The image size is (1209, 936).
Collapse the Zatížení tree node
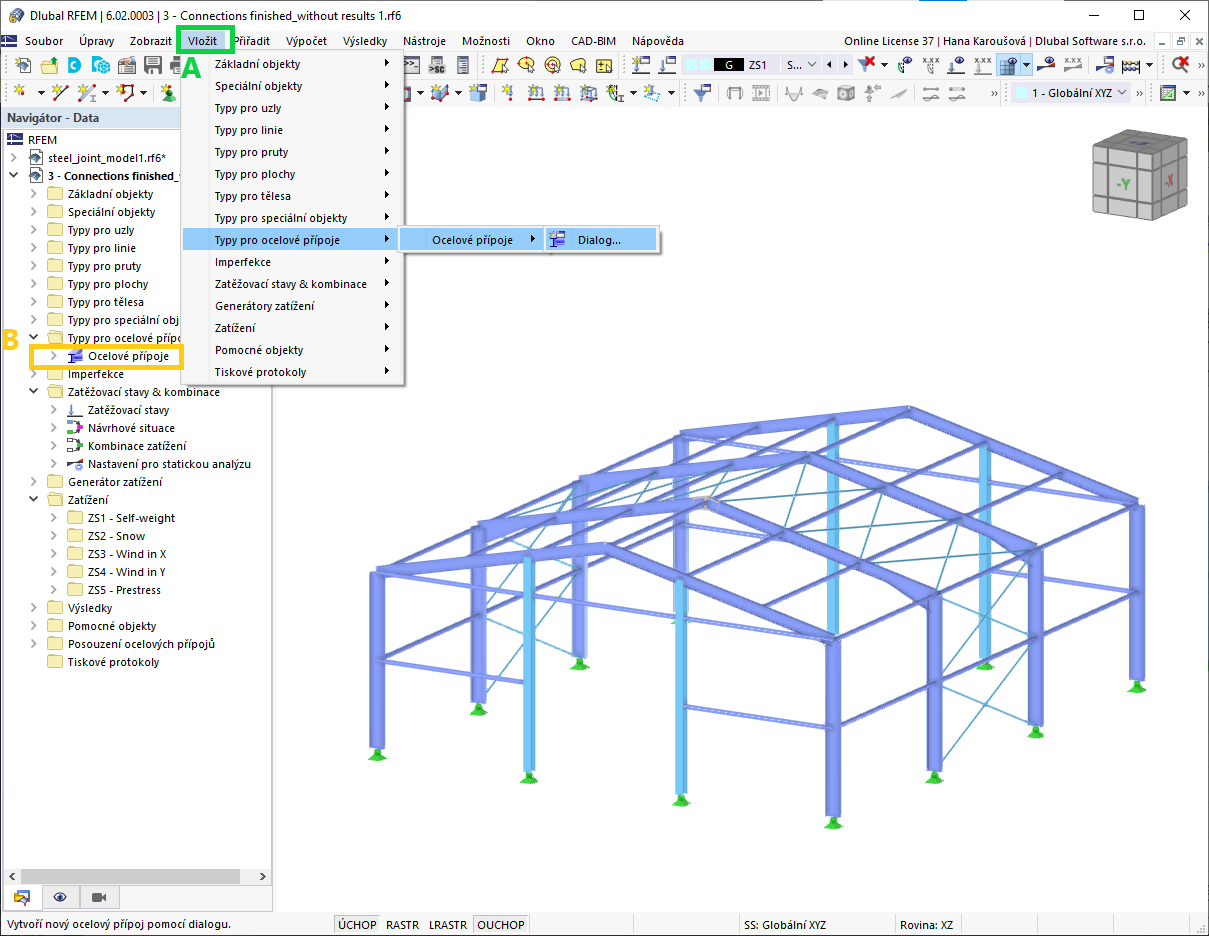click(35, 500)
